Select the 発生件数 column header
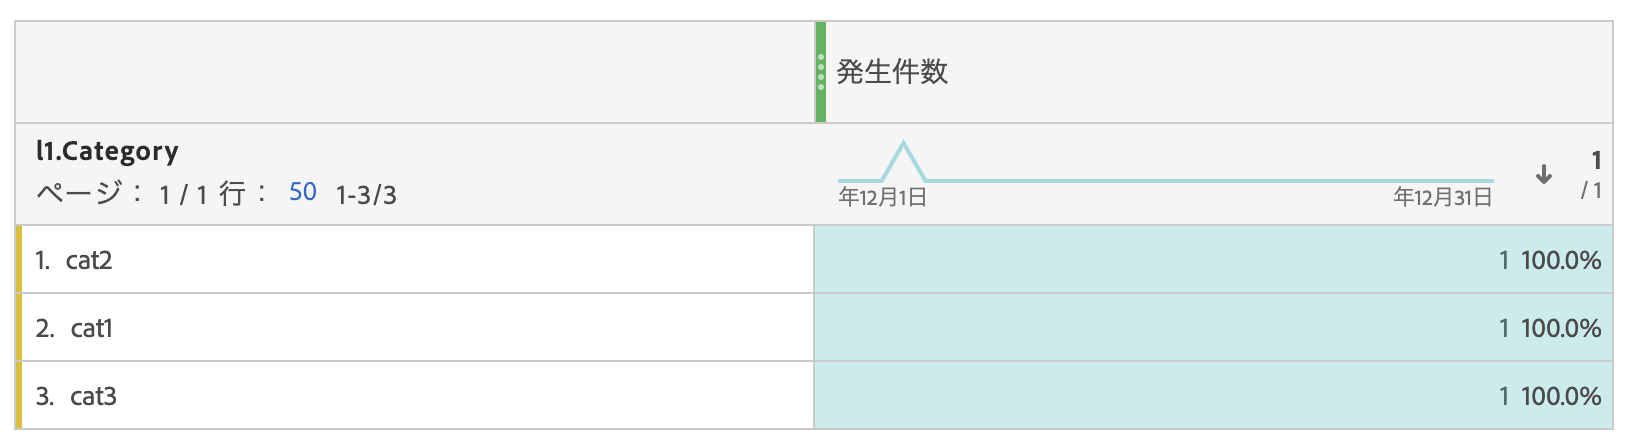This screenshot has height=446, width=1628. click(x=892, y=72)
